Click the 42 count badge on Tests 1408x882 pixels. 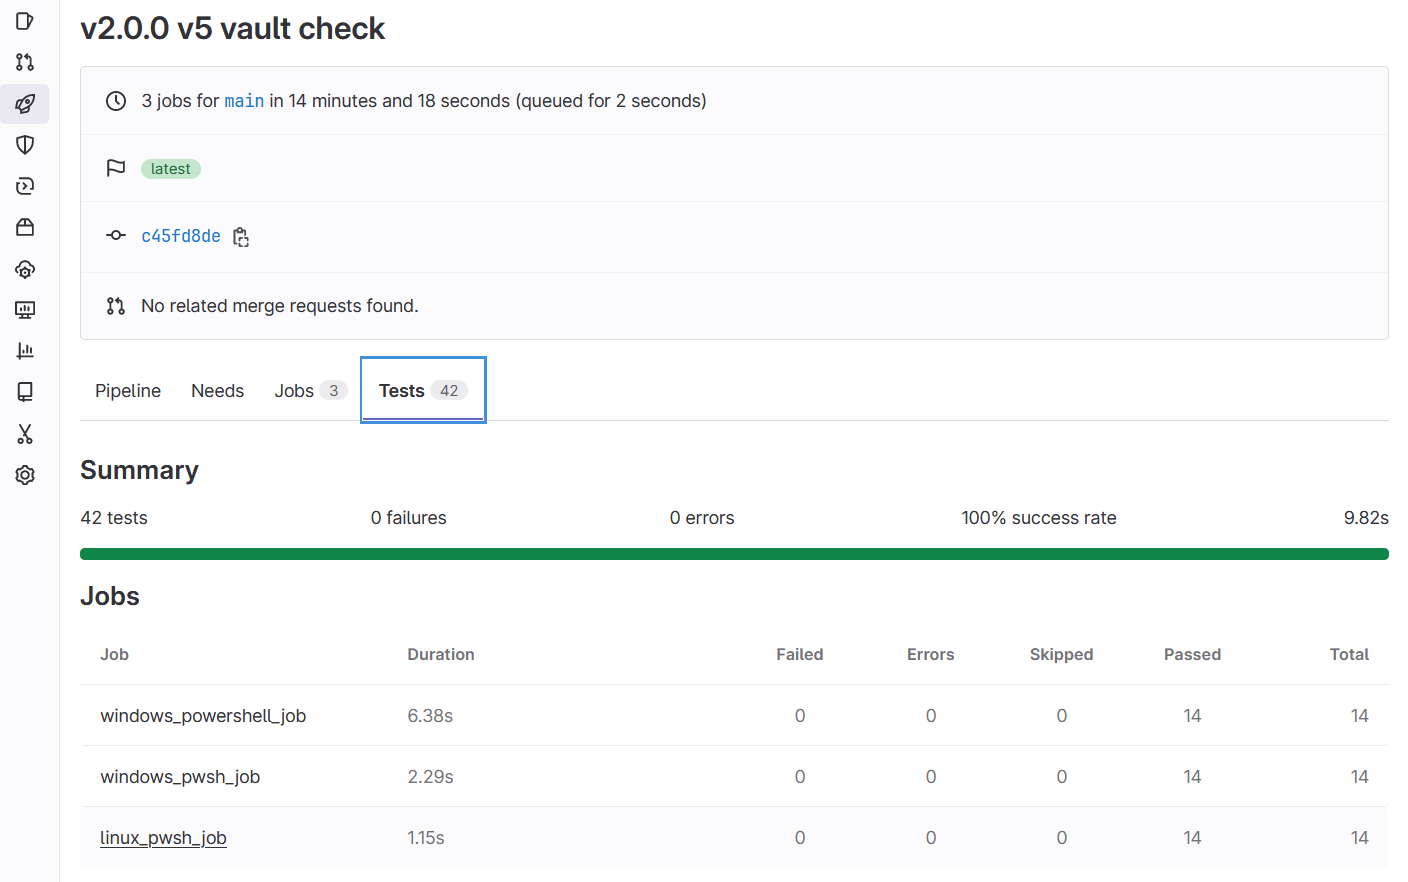pos(449,391)
